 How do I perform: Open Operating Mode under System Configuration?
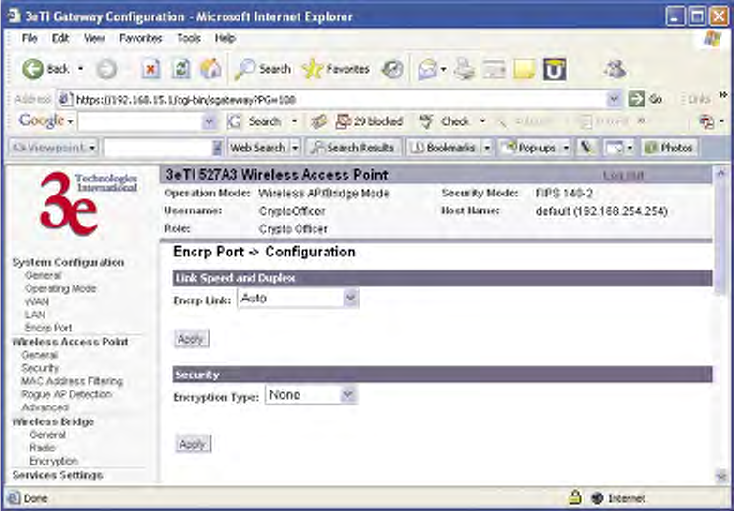[60, 288]
